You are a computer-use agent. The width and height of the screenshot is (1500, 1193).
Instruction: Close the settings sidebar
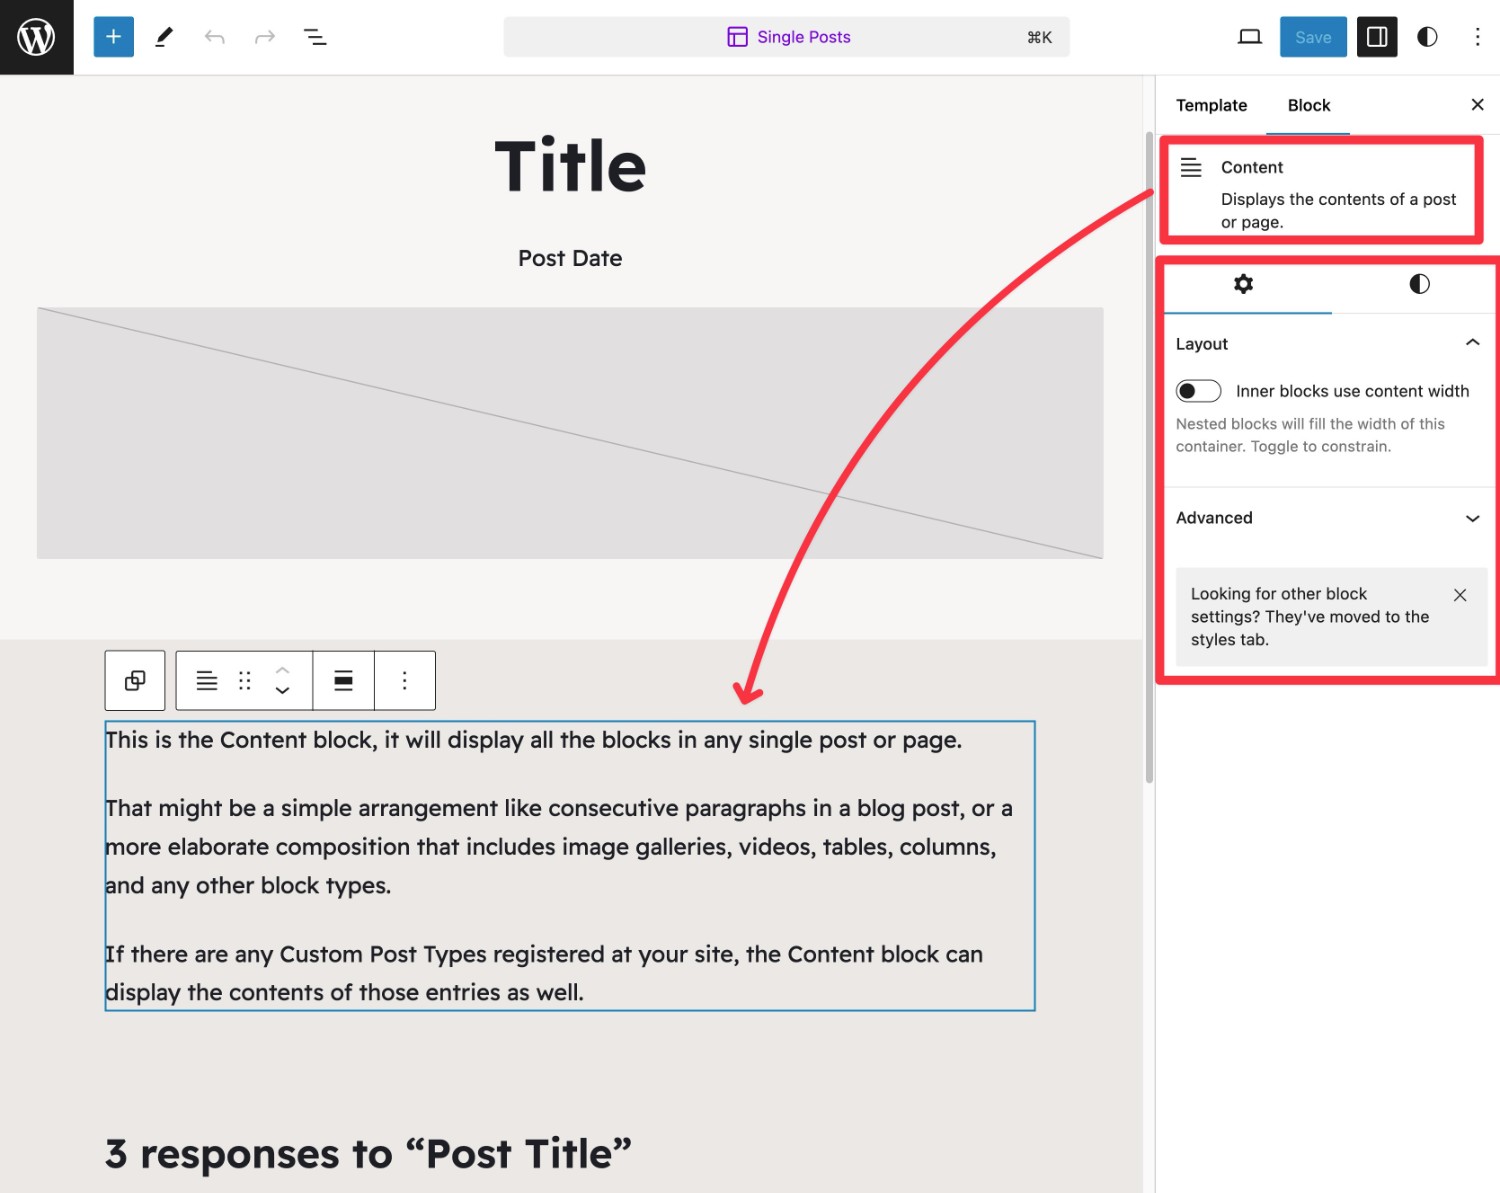(1477, 105)
